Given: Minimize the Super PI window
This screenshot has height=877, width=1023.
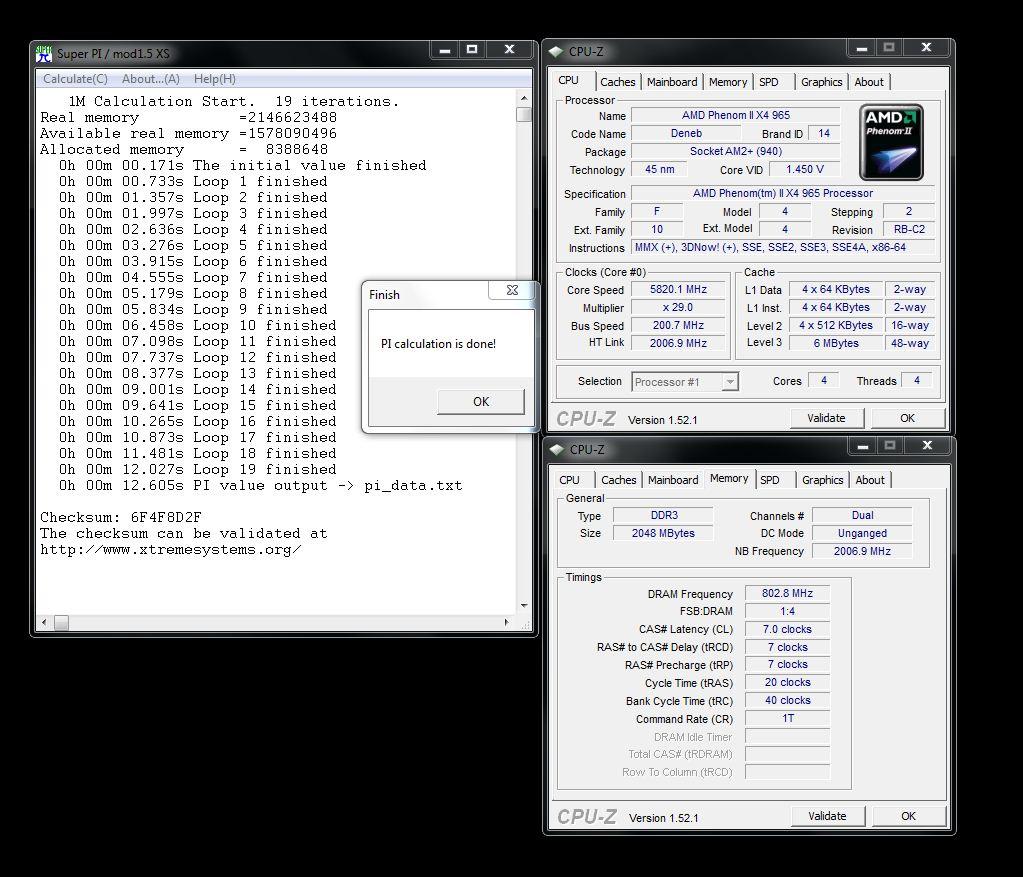Looking at the screenshot, I should pos(444,50).
